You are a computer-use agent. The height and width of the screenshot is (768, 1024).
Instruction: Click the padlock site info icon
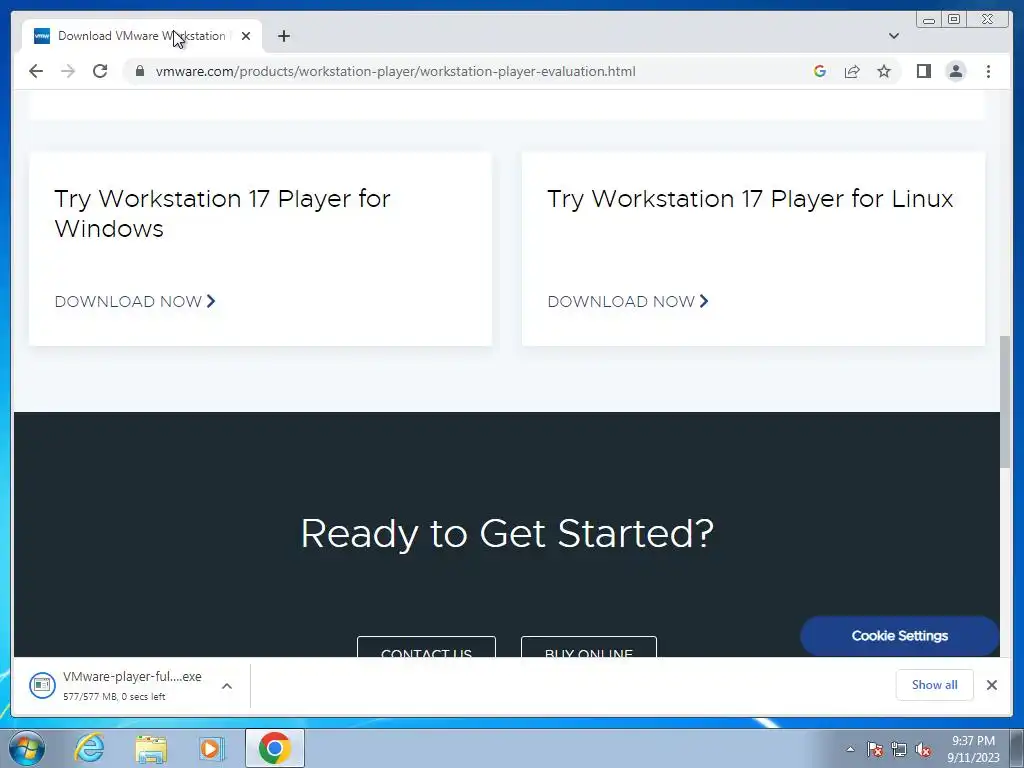[140, 71]
